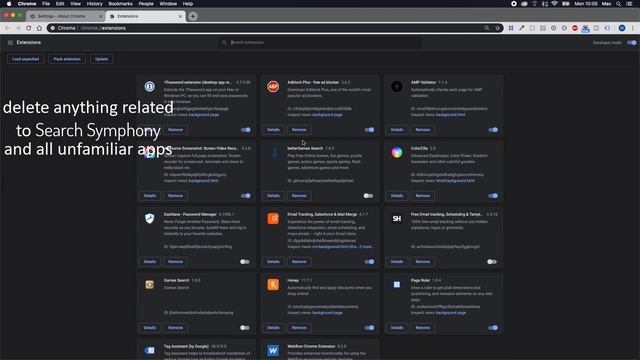
Task: Toggle Developer mode switch
Action: pos(631,42)
